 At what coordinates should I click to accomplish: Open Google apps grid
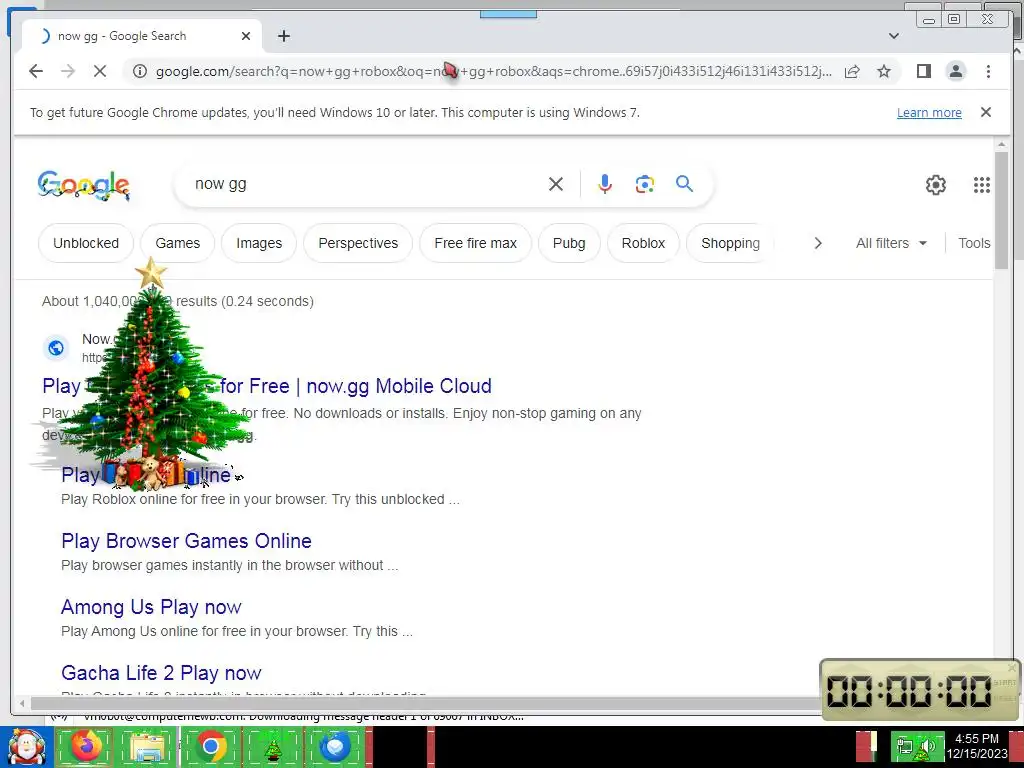click(x=982, y=185)
